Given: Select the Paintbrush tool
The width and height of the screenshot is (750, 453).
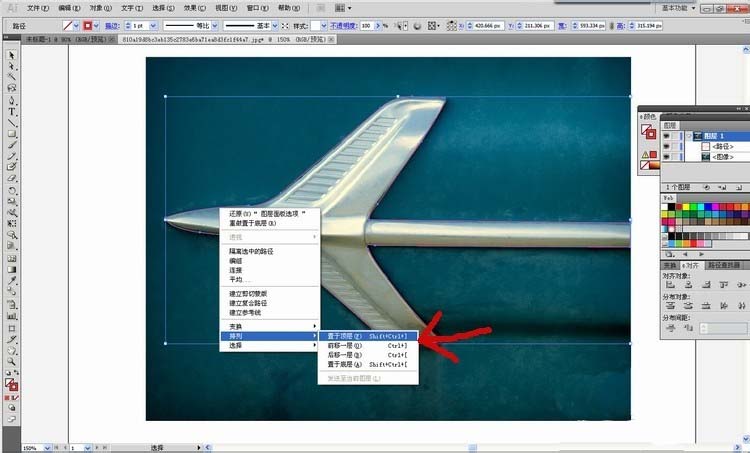Looking at the screenshot, I should tap(11, 145).
